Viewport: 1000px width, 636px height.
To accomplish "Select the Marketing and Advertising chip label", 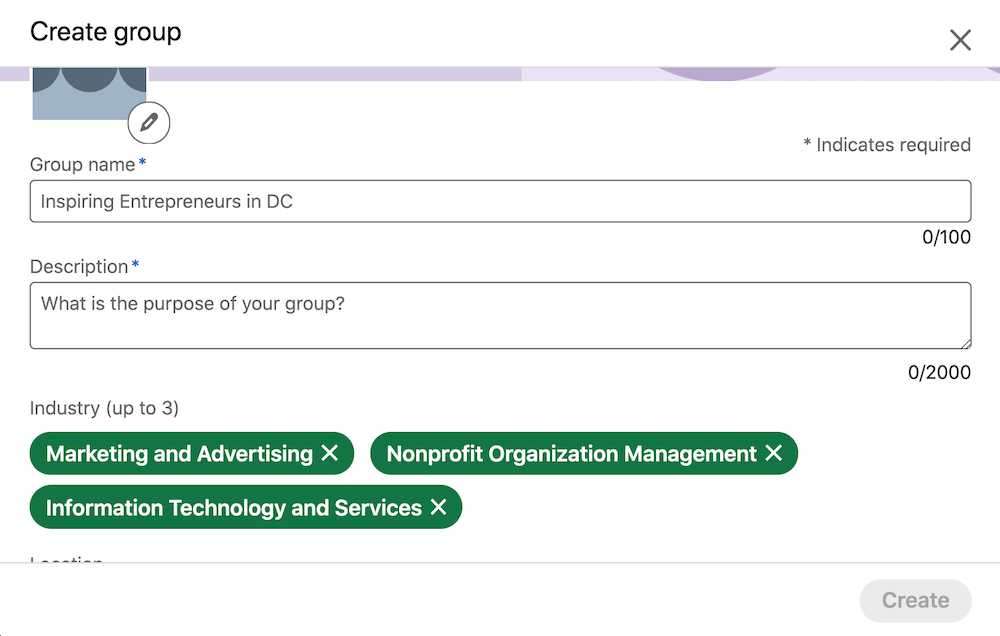I will pos(179,454).
